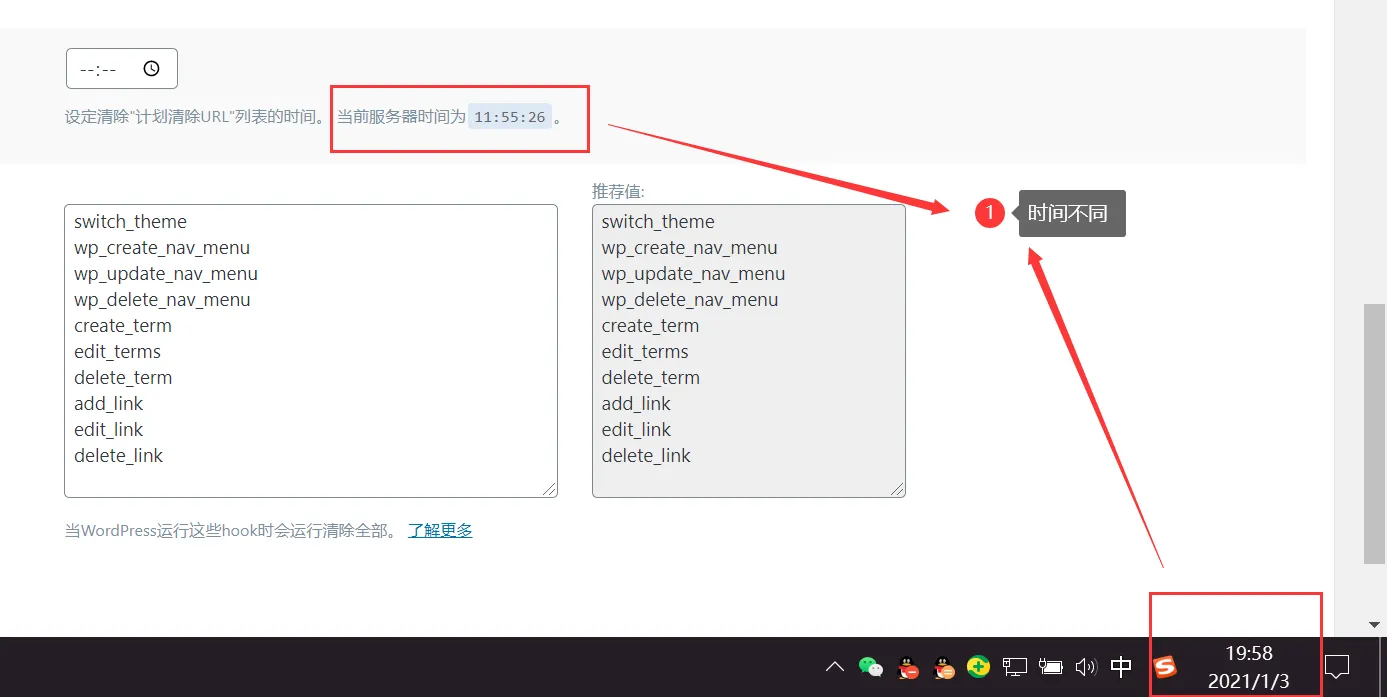Click the page's vertical scrollbar thumb
The width and height of the screenshot is (1387, 697).
[1375, 432]
